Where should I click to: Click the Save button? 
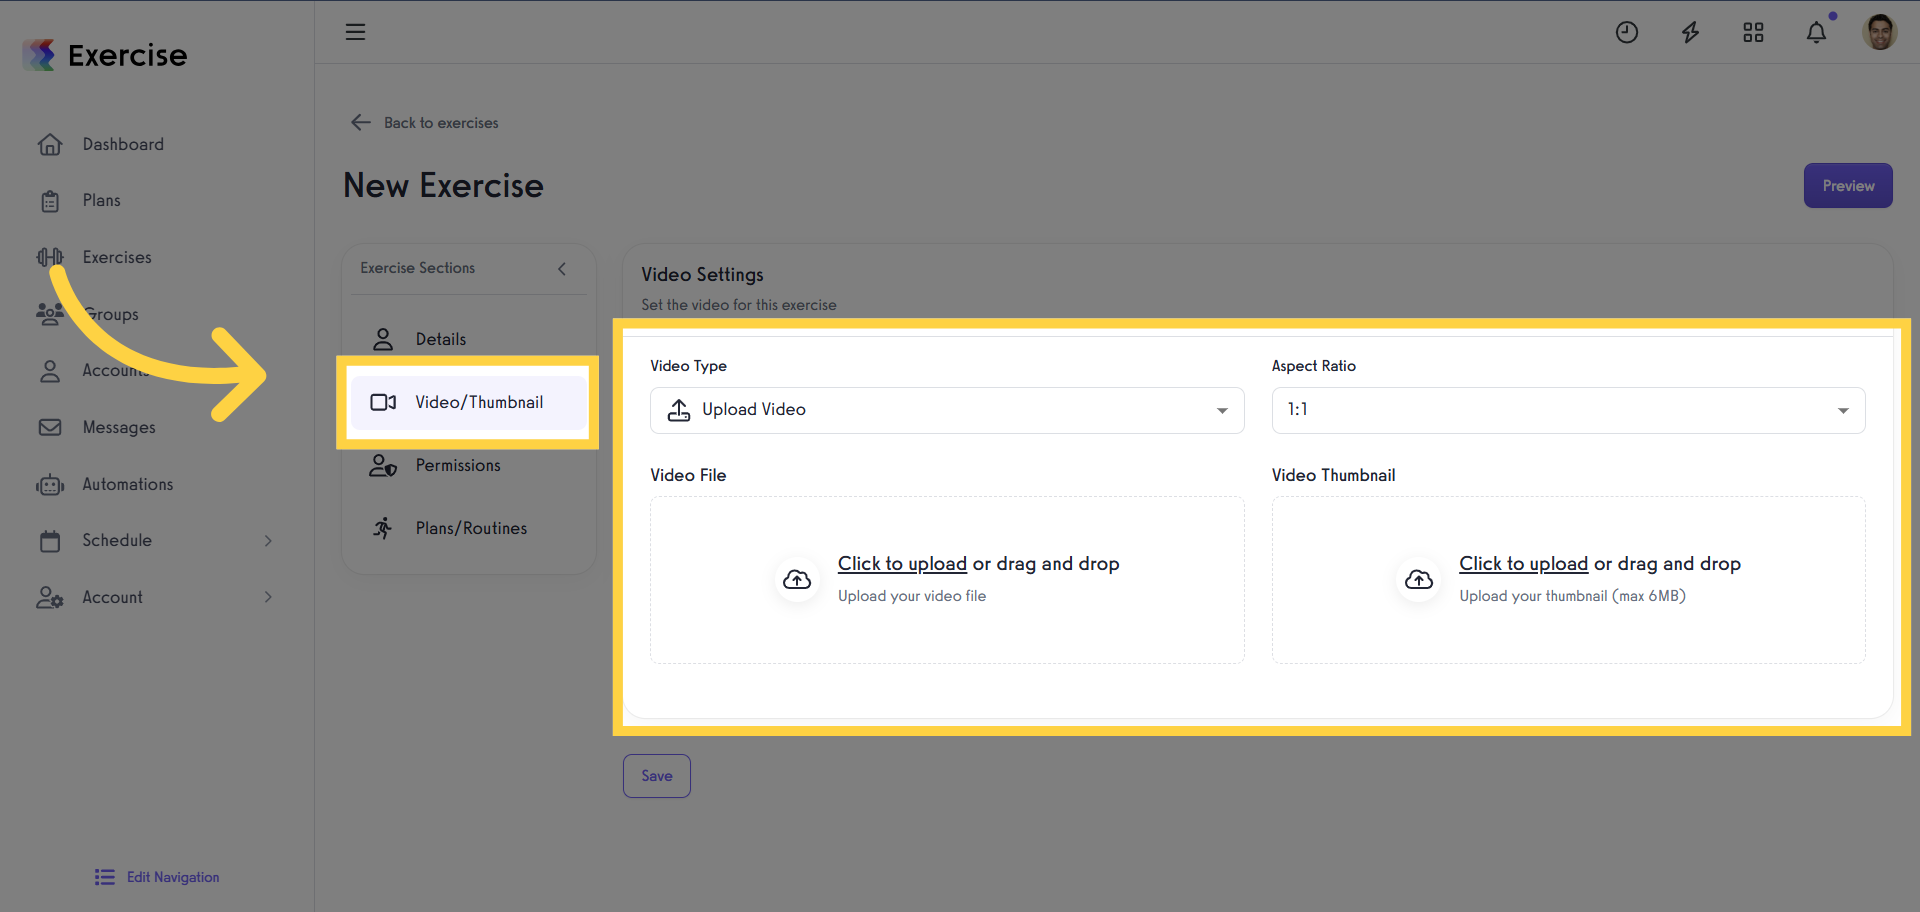(x=656, y=775)
